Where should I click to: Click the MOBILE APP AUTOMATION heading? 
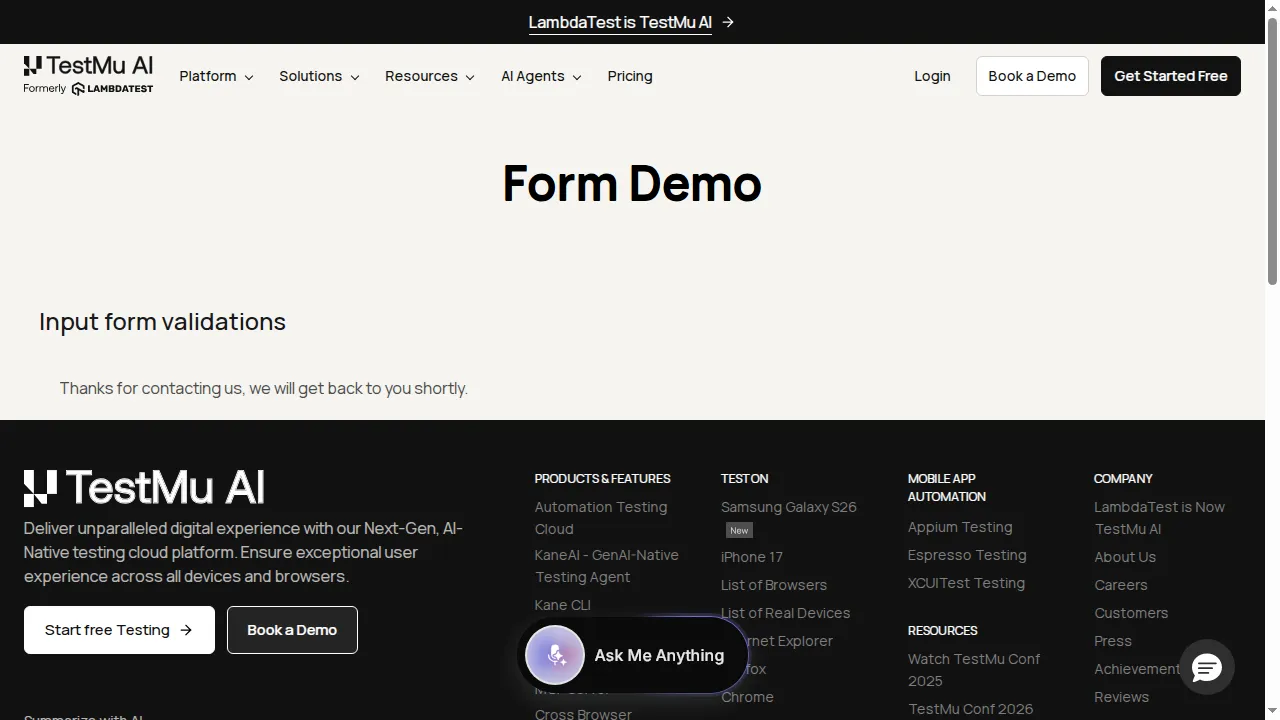coord(947,487)
